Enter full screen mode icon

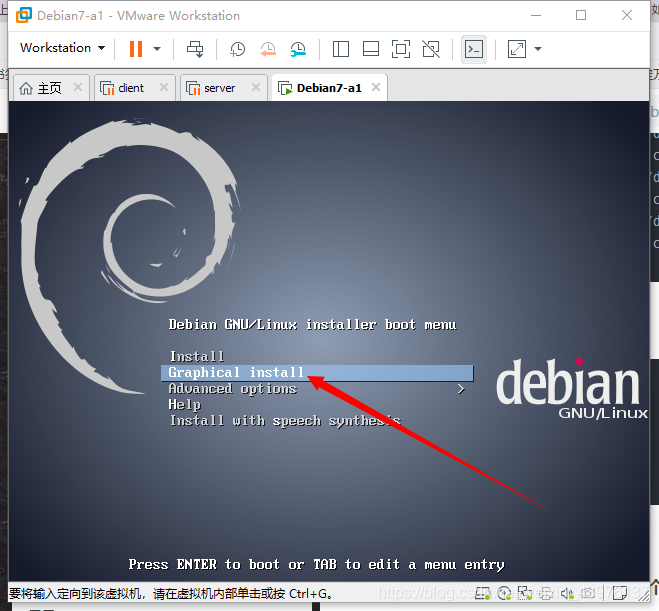tap(401, 49)
